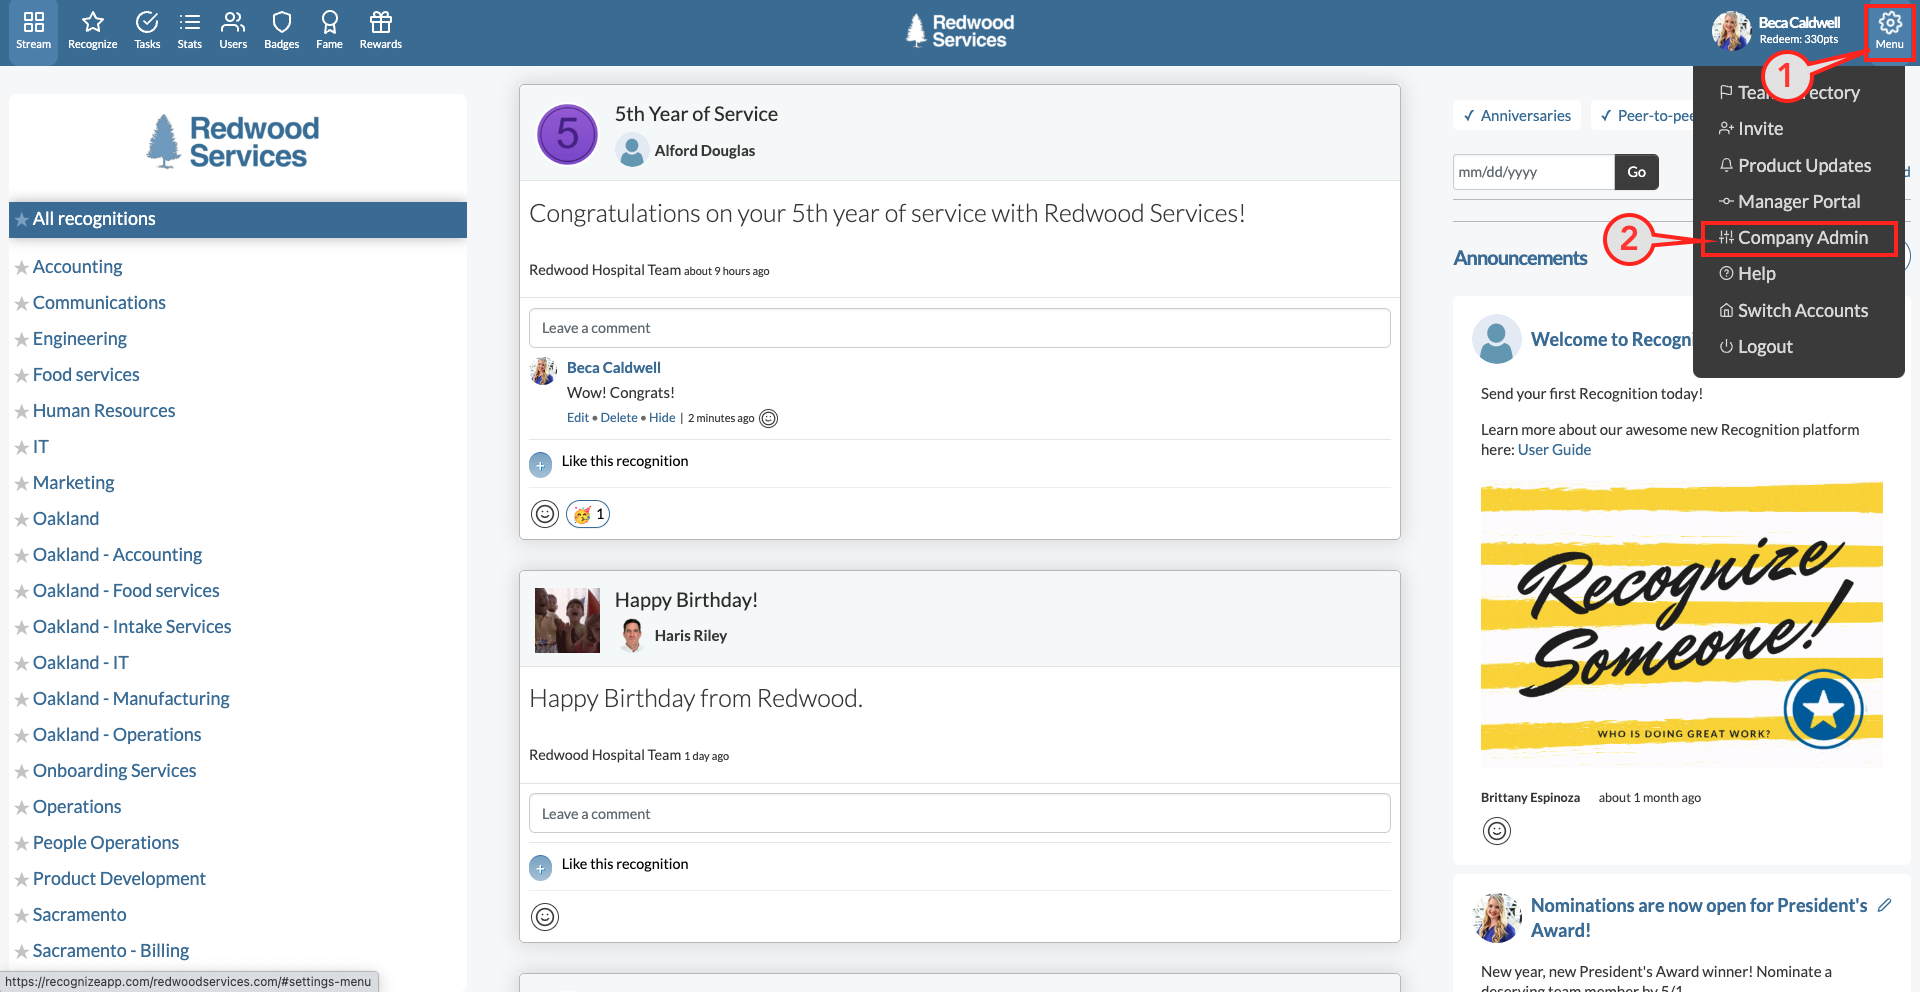The image size is (1920, 992).
Task: Open the Rewards gift icon
Action: point(380,30)
